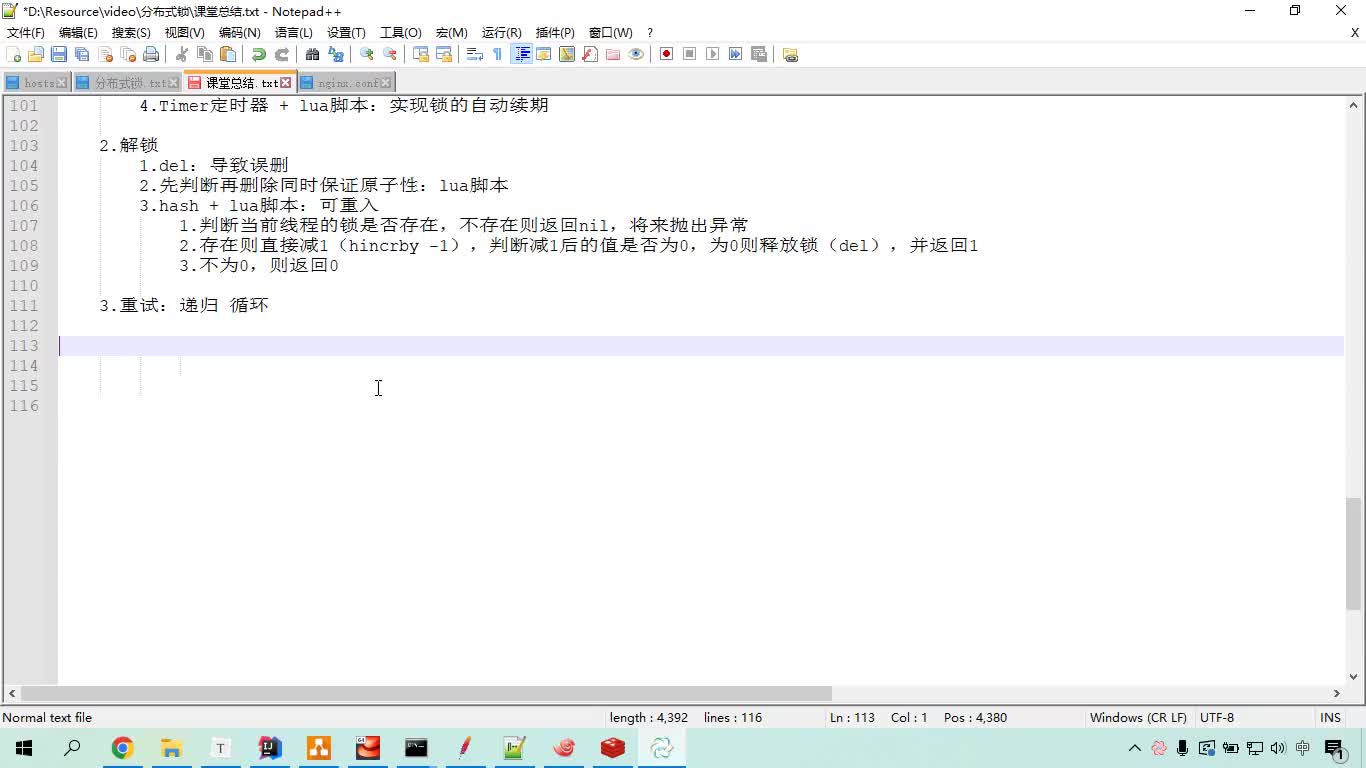Screen dimensions: 1366x768
Task: Show the Function List toolbar icon
Action: [590, 54]
